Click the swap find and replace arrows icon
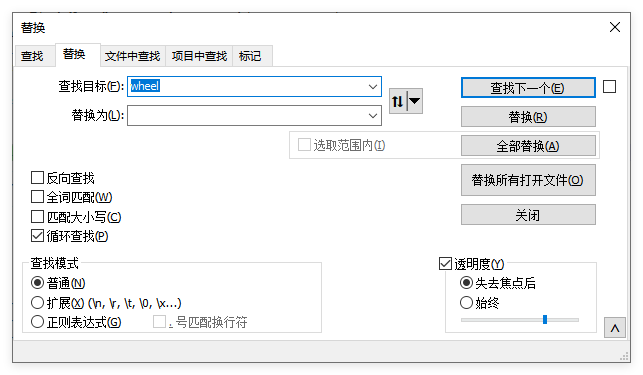Image resolution: width=643 pixels, height=375 pixels. point(397,101)
